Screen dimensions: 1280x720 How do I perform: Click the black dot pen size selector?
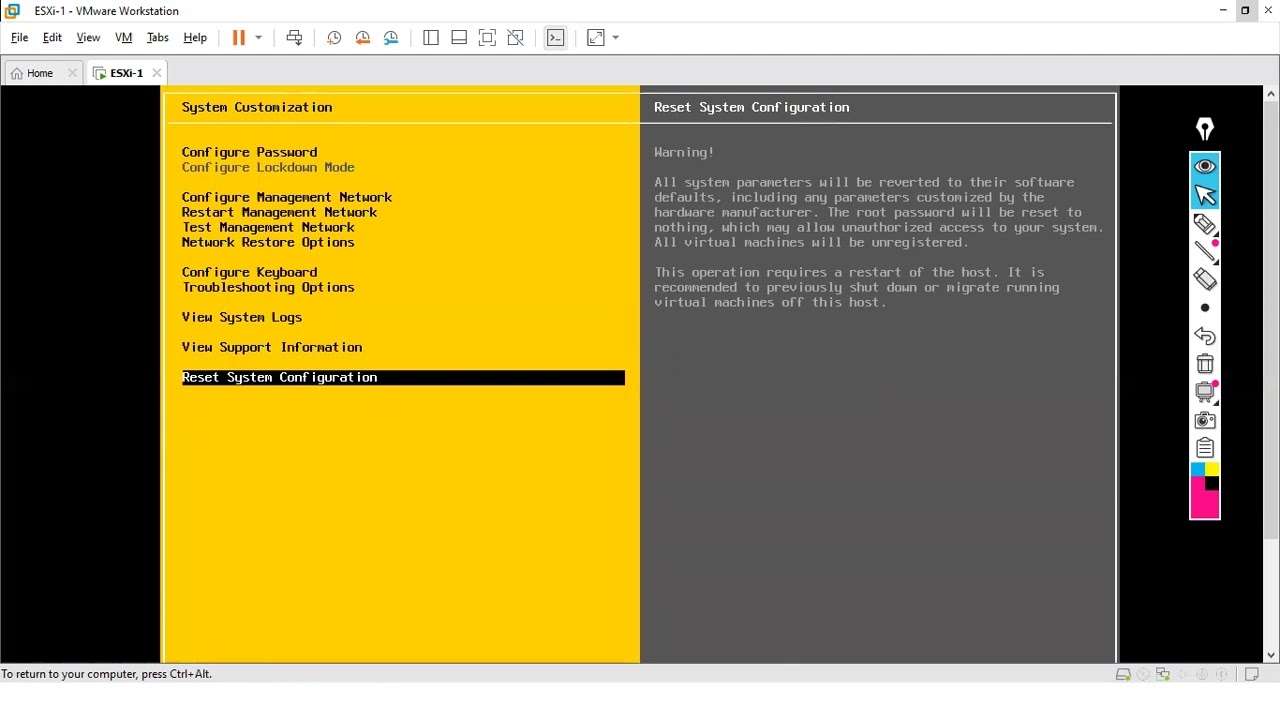coord(1204,308)
